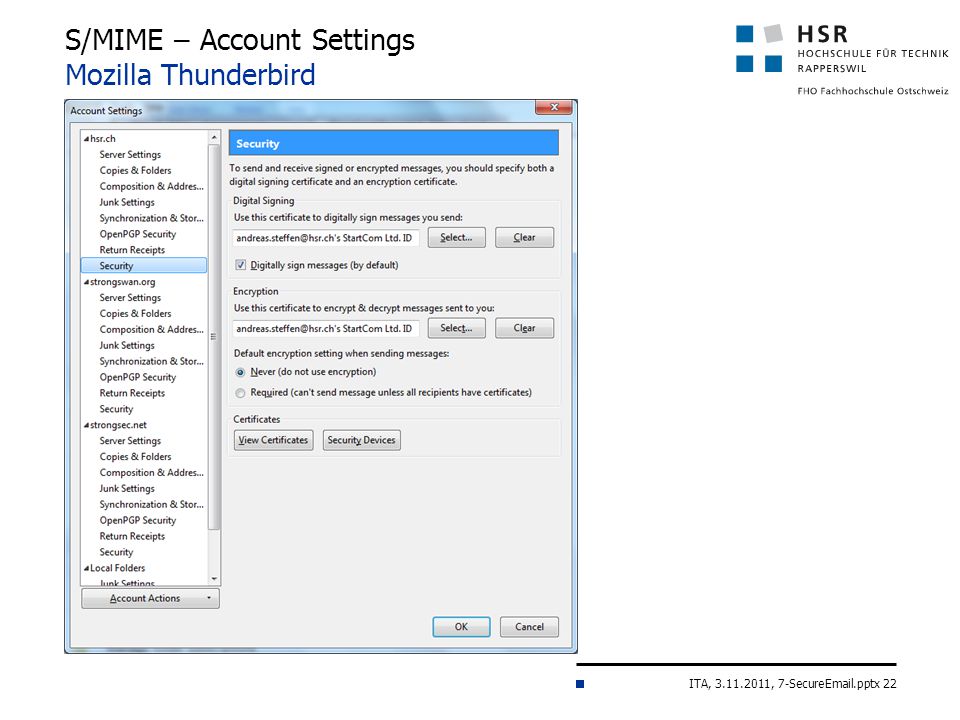Image resolution: width=960 pixels, height=720 pixels.
Task: Collapse the hsr.ch account tree
Action: coord(86,139)
